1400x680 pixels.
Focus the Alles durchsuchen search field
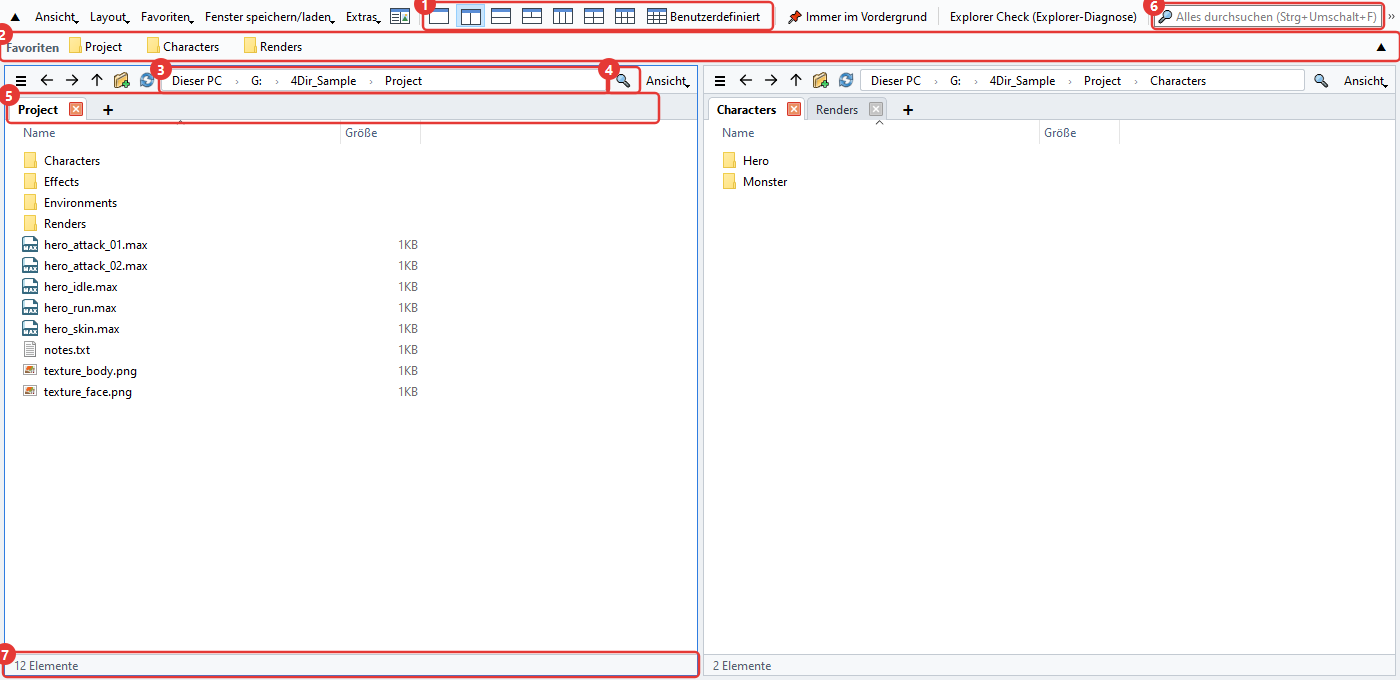(x=1268, y=17)
